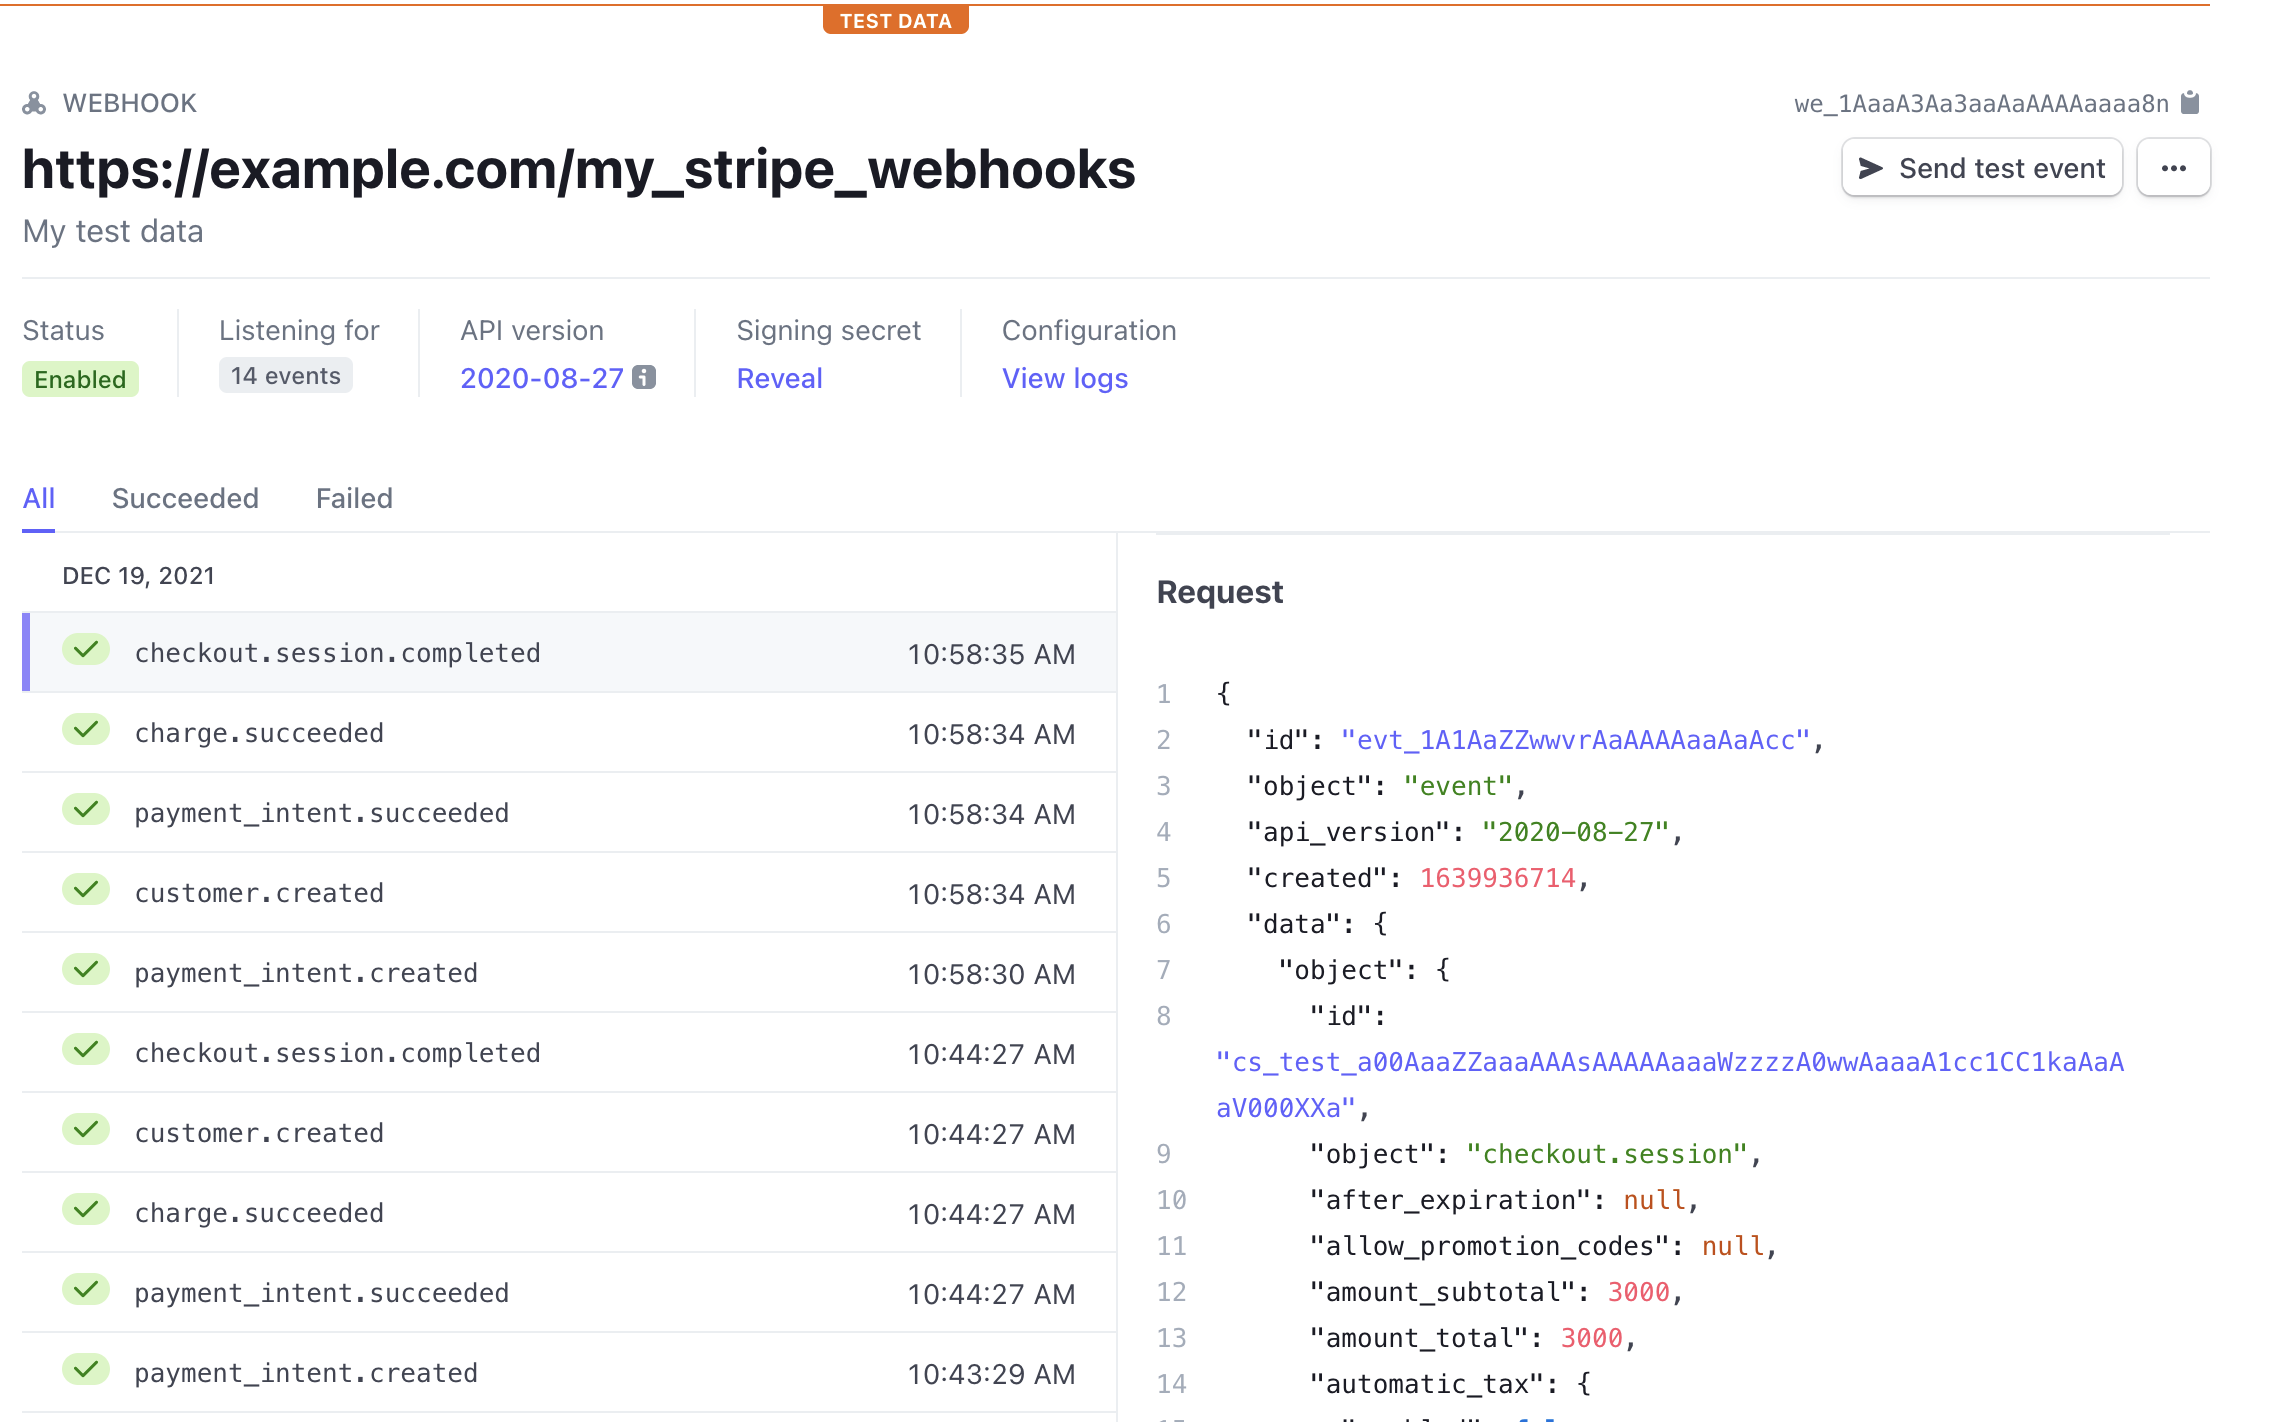The image size is (2280, 1422).
Task: Click the webhook URL heading
Action: (579, 169)
